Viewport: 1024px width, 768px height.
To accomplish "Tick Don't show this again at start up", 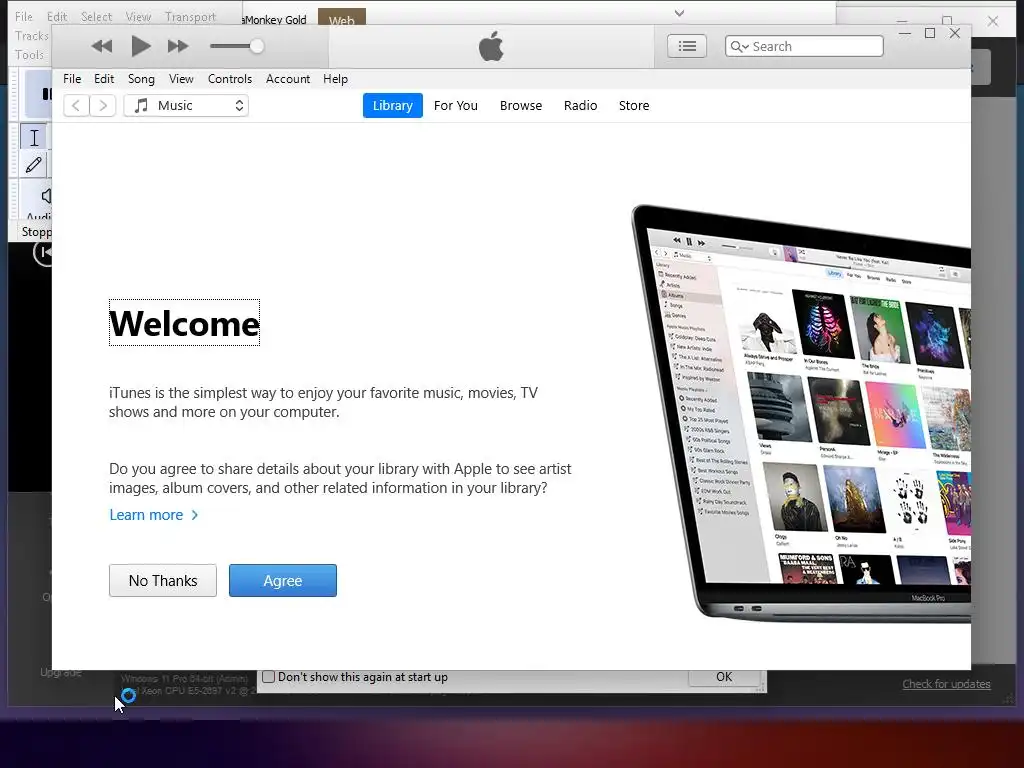I will tap(268, 677).
